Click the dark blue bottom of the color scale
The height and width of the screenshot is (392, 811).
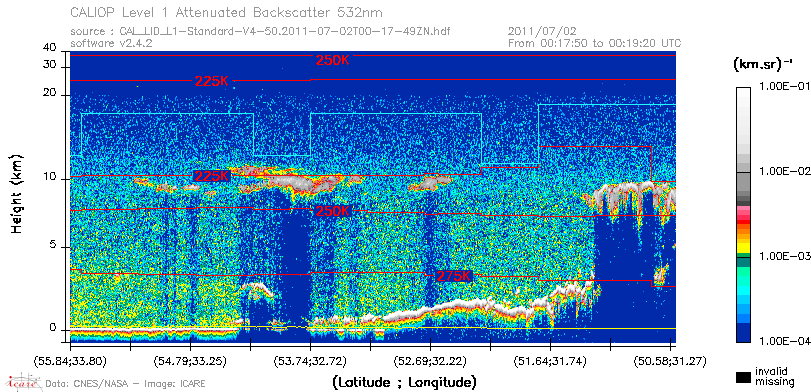743,334
